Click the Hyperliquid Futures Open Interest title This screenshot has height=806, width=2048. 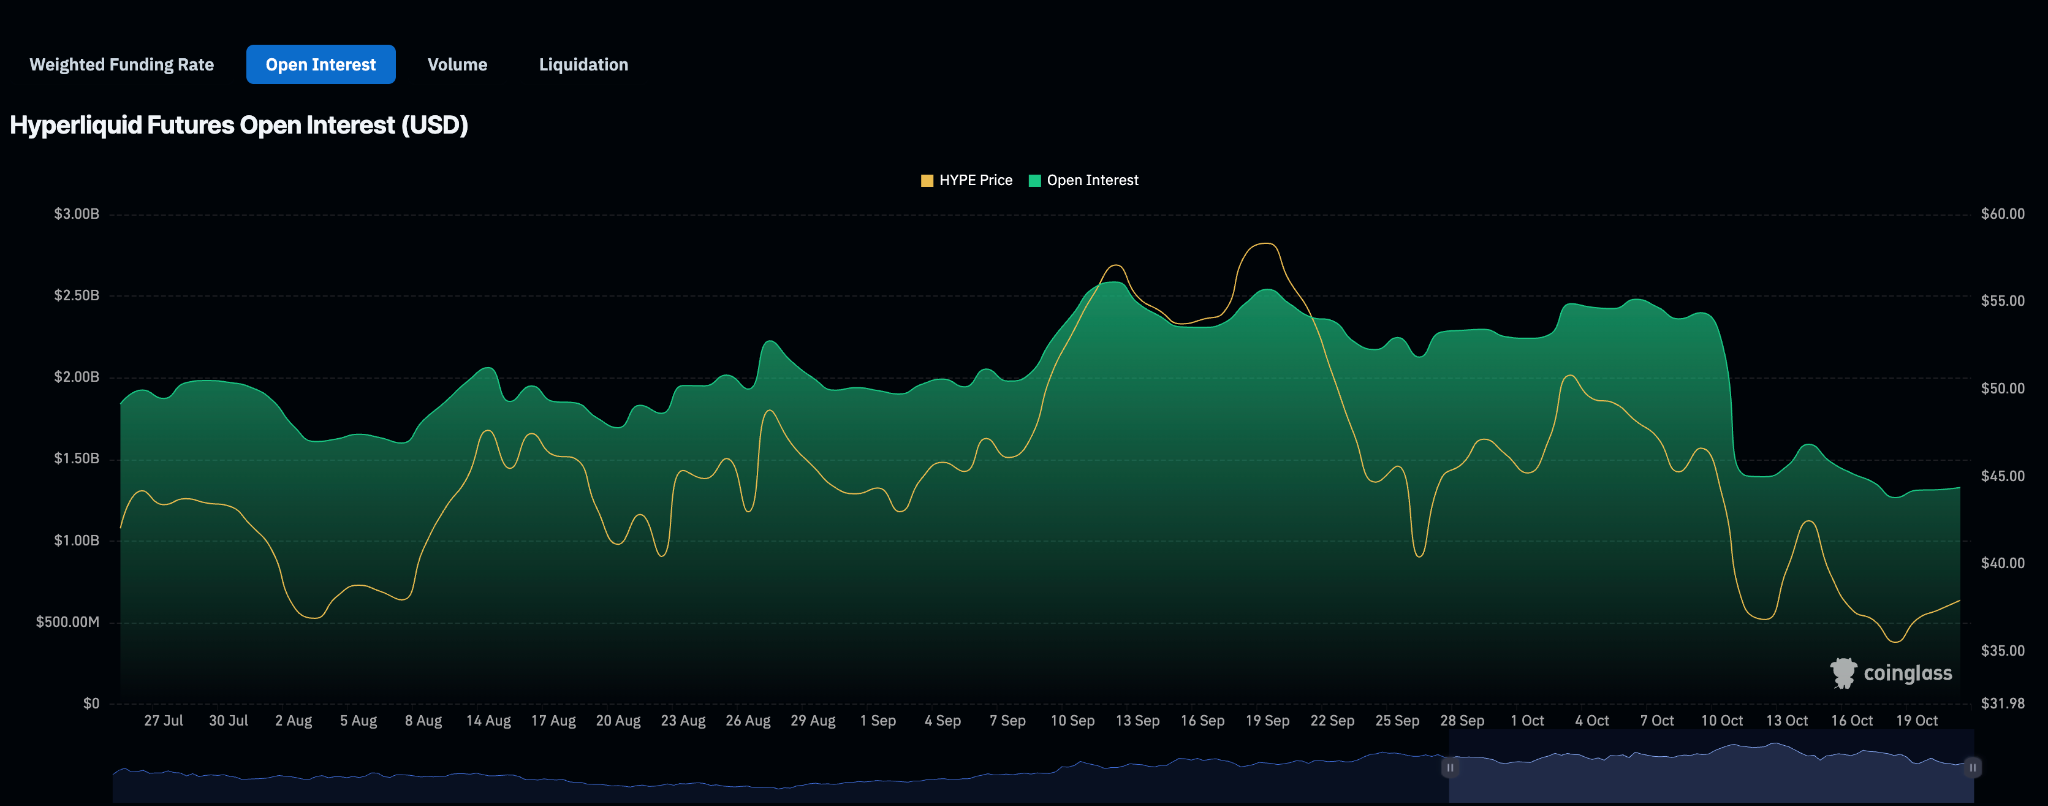[239, 126]
